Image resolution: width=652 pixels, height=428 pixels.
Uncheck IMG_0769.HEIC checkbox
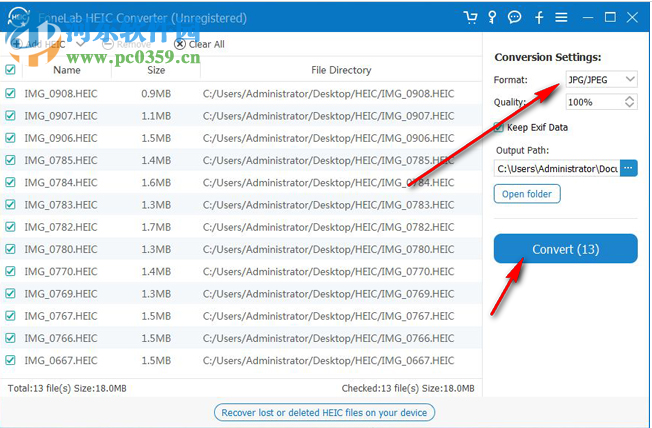[10, 294]
